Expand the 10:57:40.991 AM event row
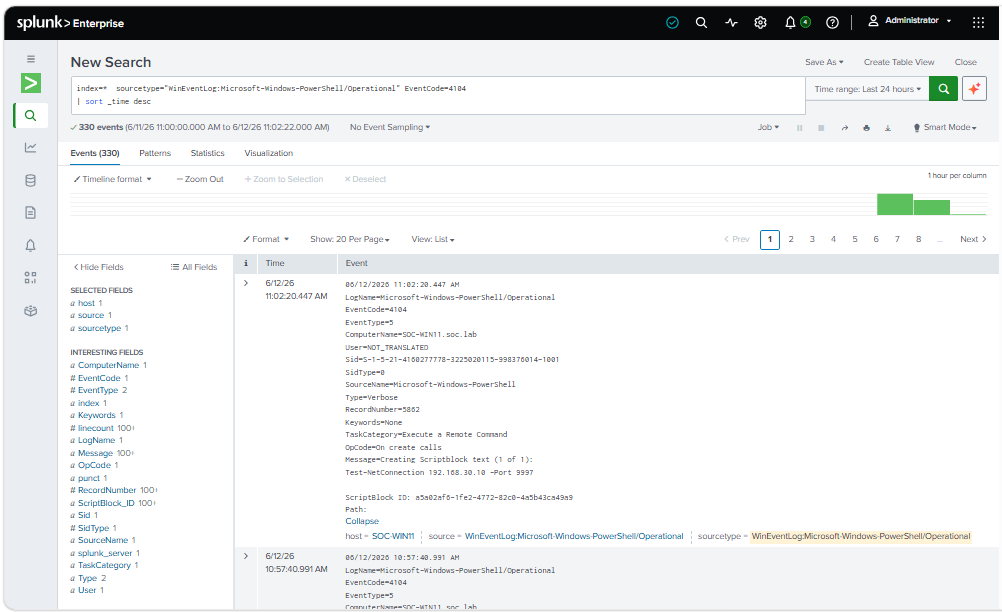 [245, 556]
